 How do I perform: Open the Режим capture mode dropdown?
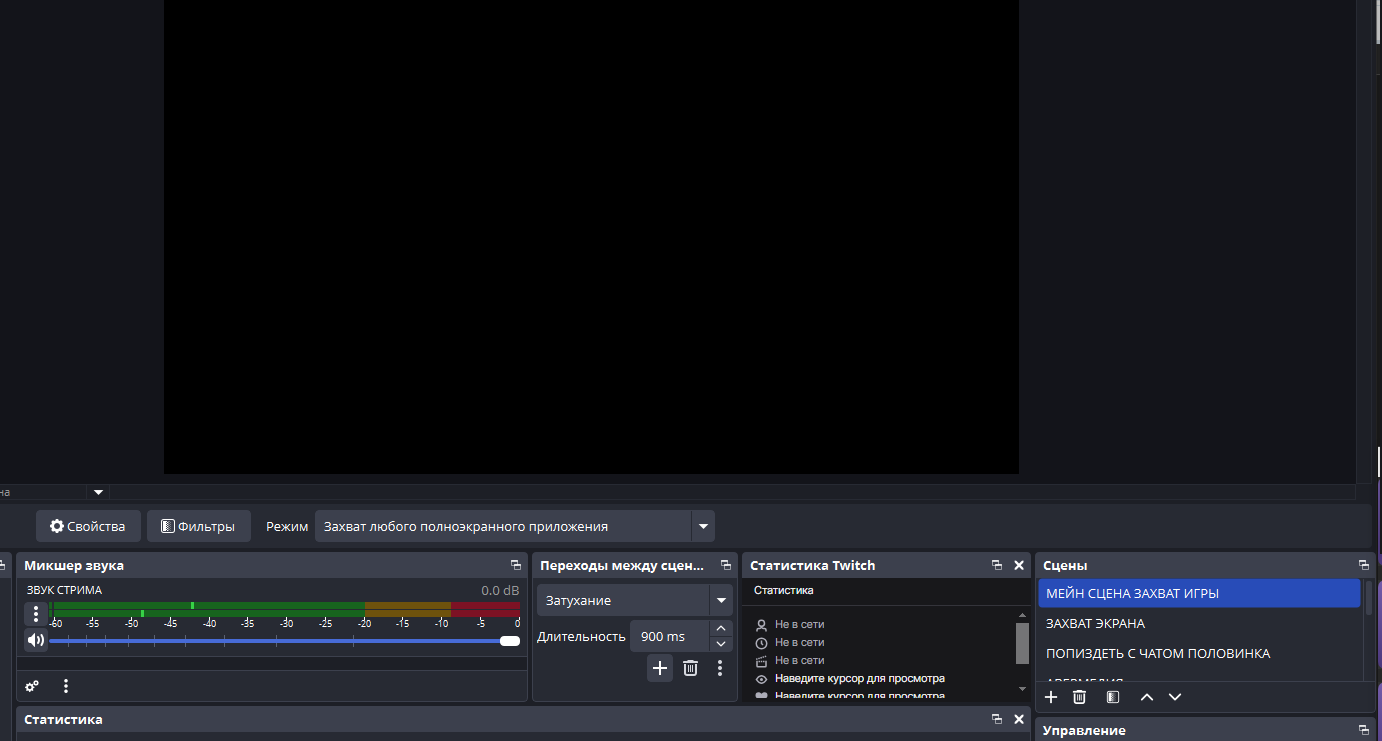coord(515,526)
